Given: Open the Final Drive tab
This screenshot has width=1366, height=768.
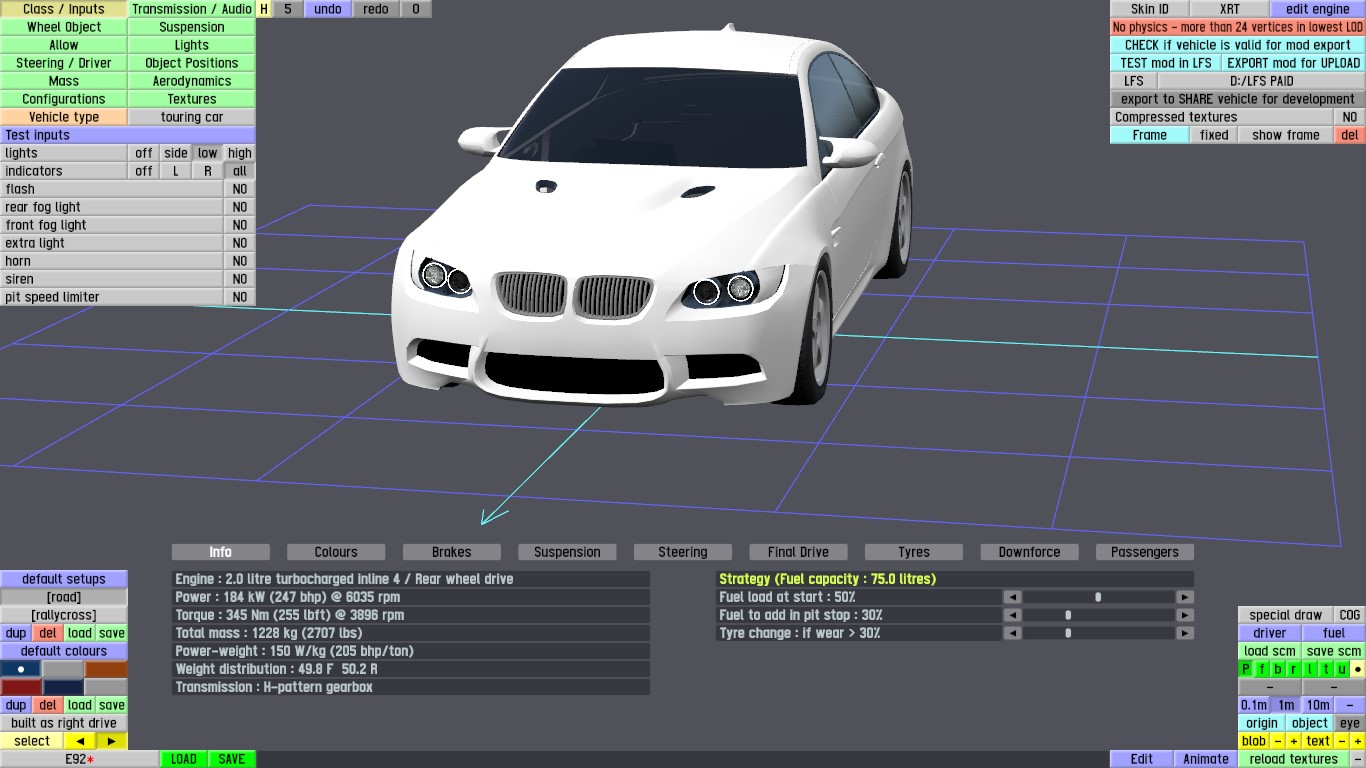Looking at the screenshot, I should click(798, 552).
